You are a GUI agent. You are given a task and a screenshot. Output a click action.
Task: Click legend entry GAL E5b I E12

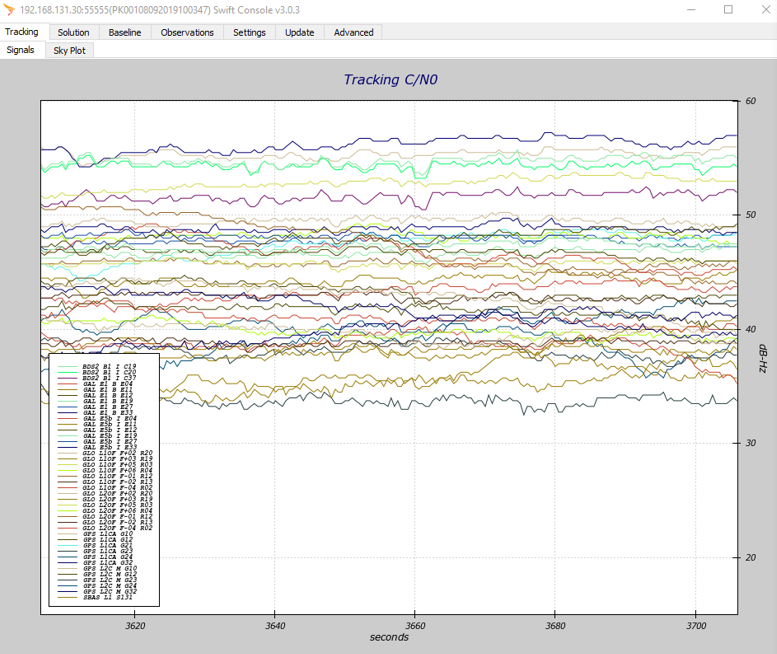tap(97, 430)
